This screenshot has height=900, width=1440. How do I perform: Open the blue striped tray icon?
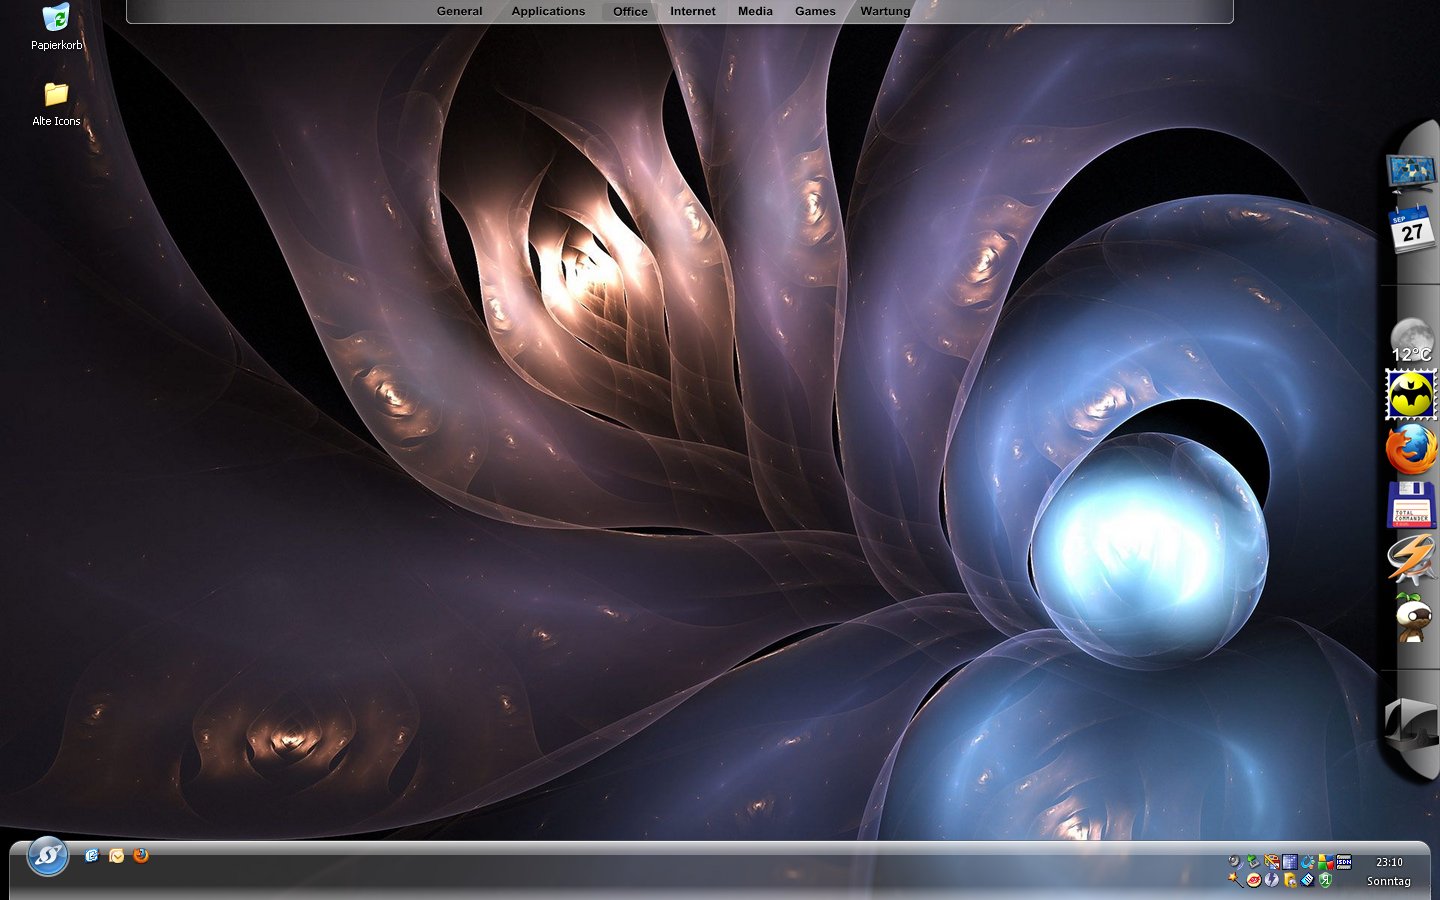[x=1308, y=880]
